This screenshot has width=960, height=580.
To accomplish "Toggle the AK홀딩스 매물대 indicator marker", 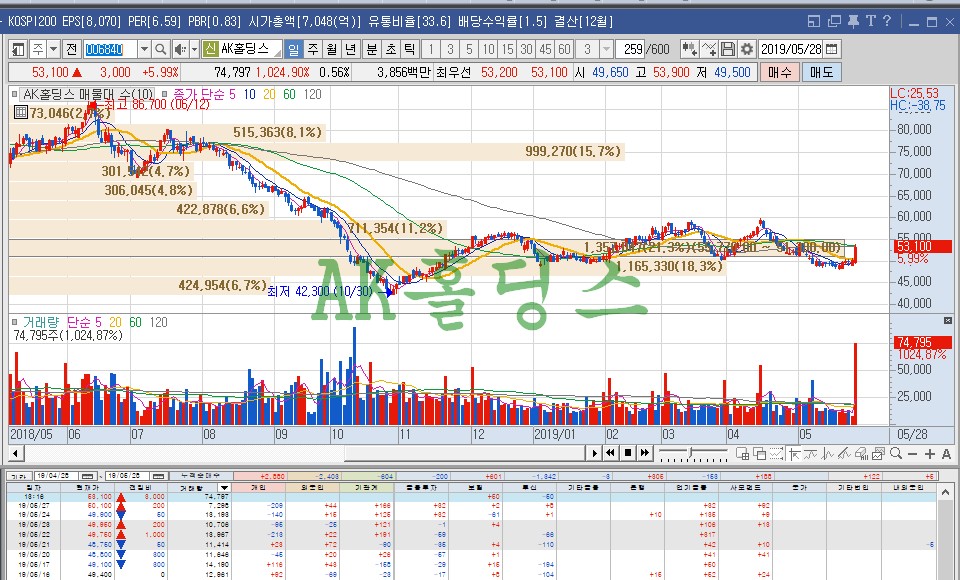I will click(14, 94).
